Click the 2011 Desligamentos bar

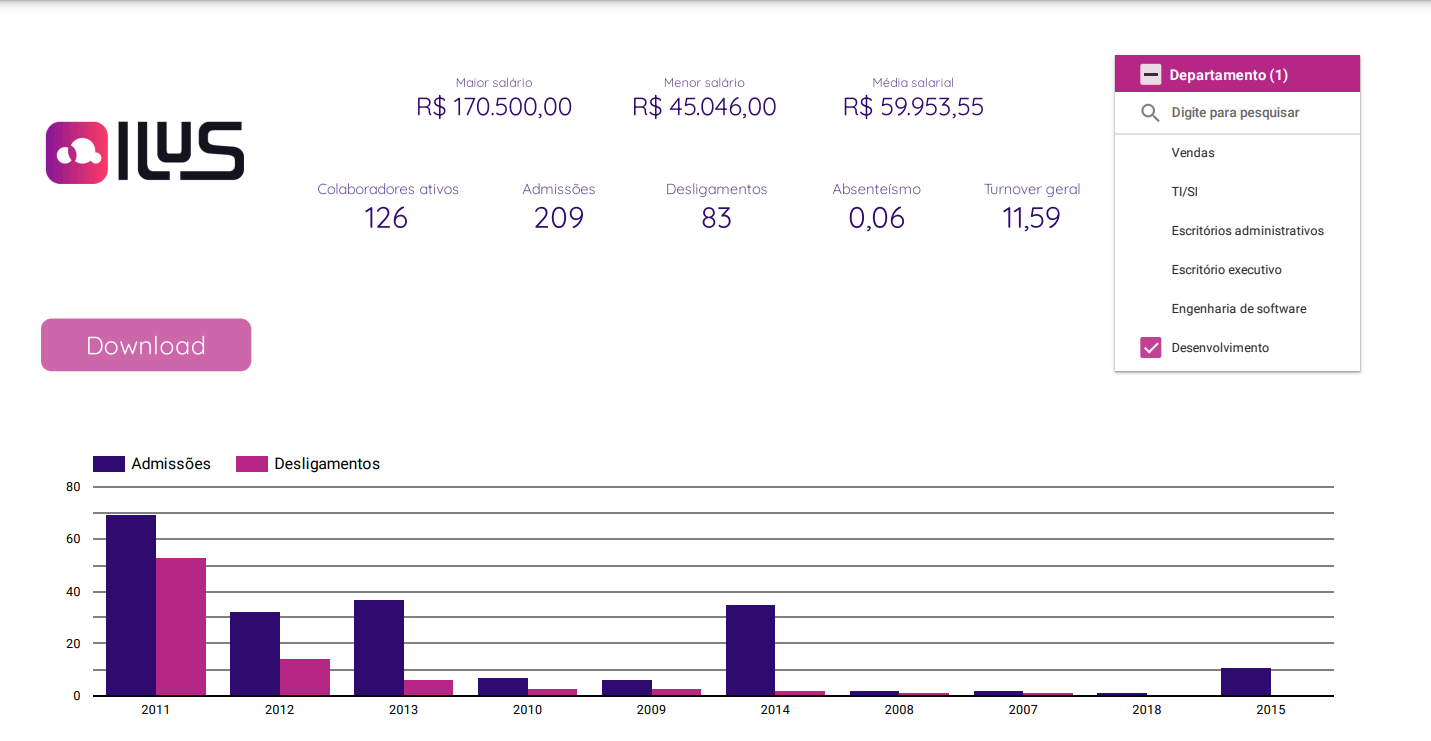181,627
